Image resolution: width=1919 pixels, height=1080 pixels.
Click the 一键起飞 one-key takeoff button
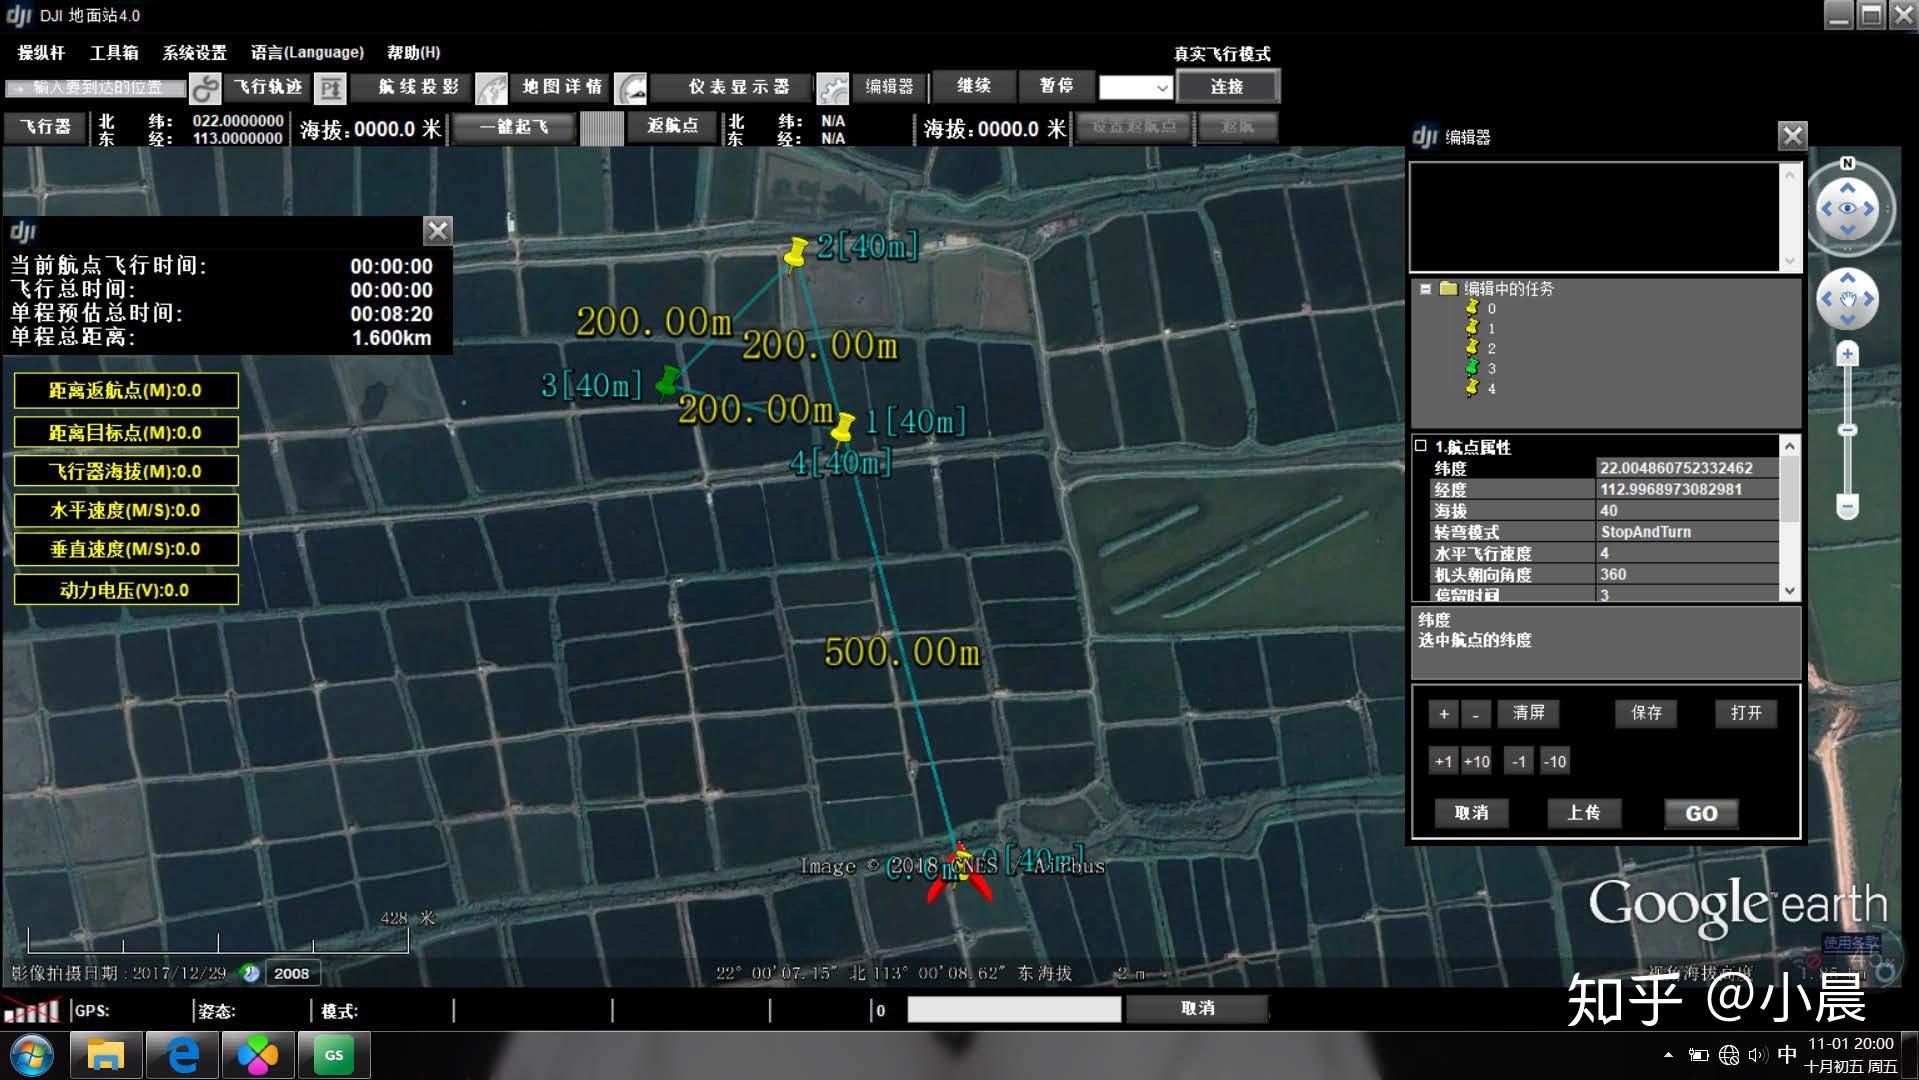(x=514, y=128)
